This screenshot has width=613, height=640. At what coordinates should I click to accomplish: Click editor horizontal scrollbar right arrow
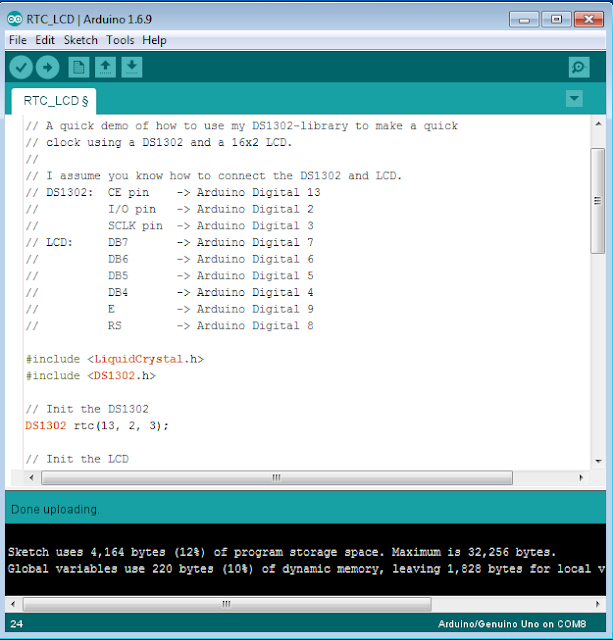[581, 478]
